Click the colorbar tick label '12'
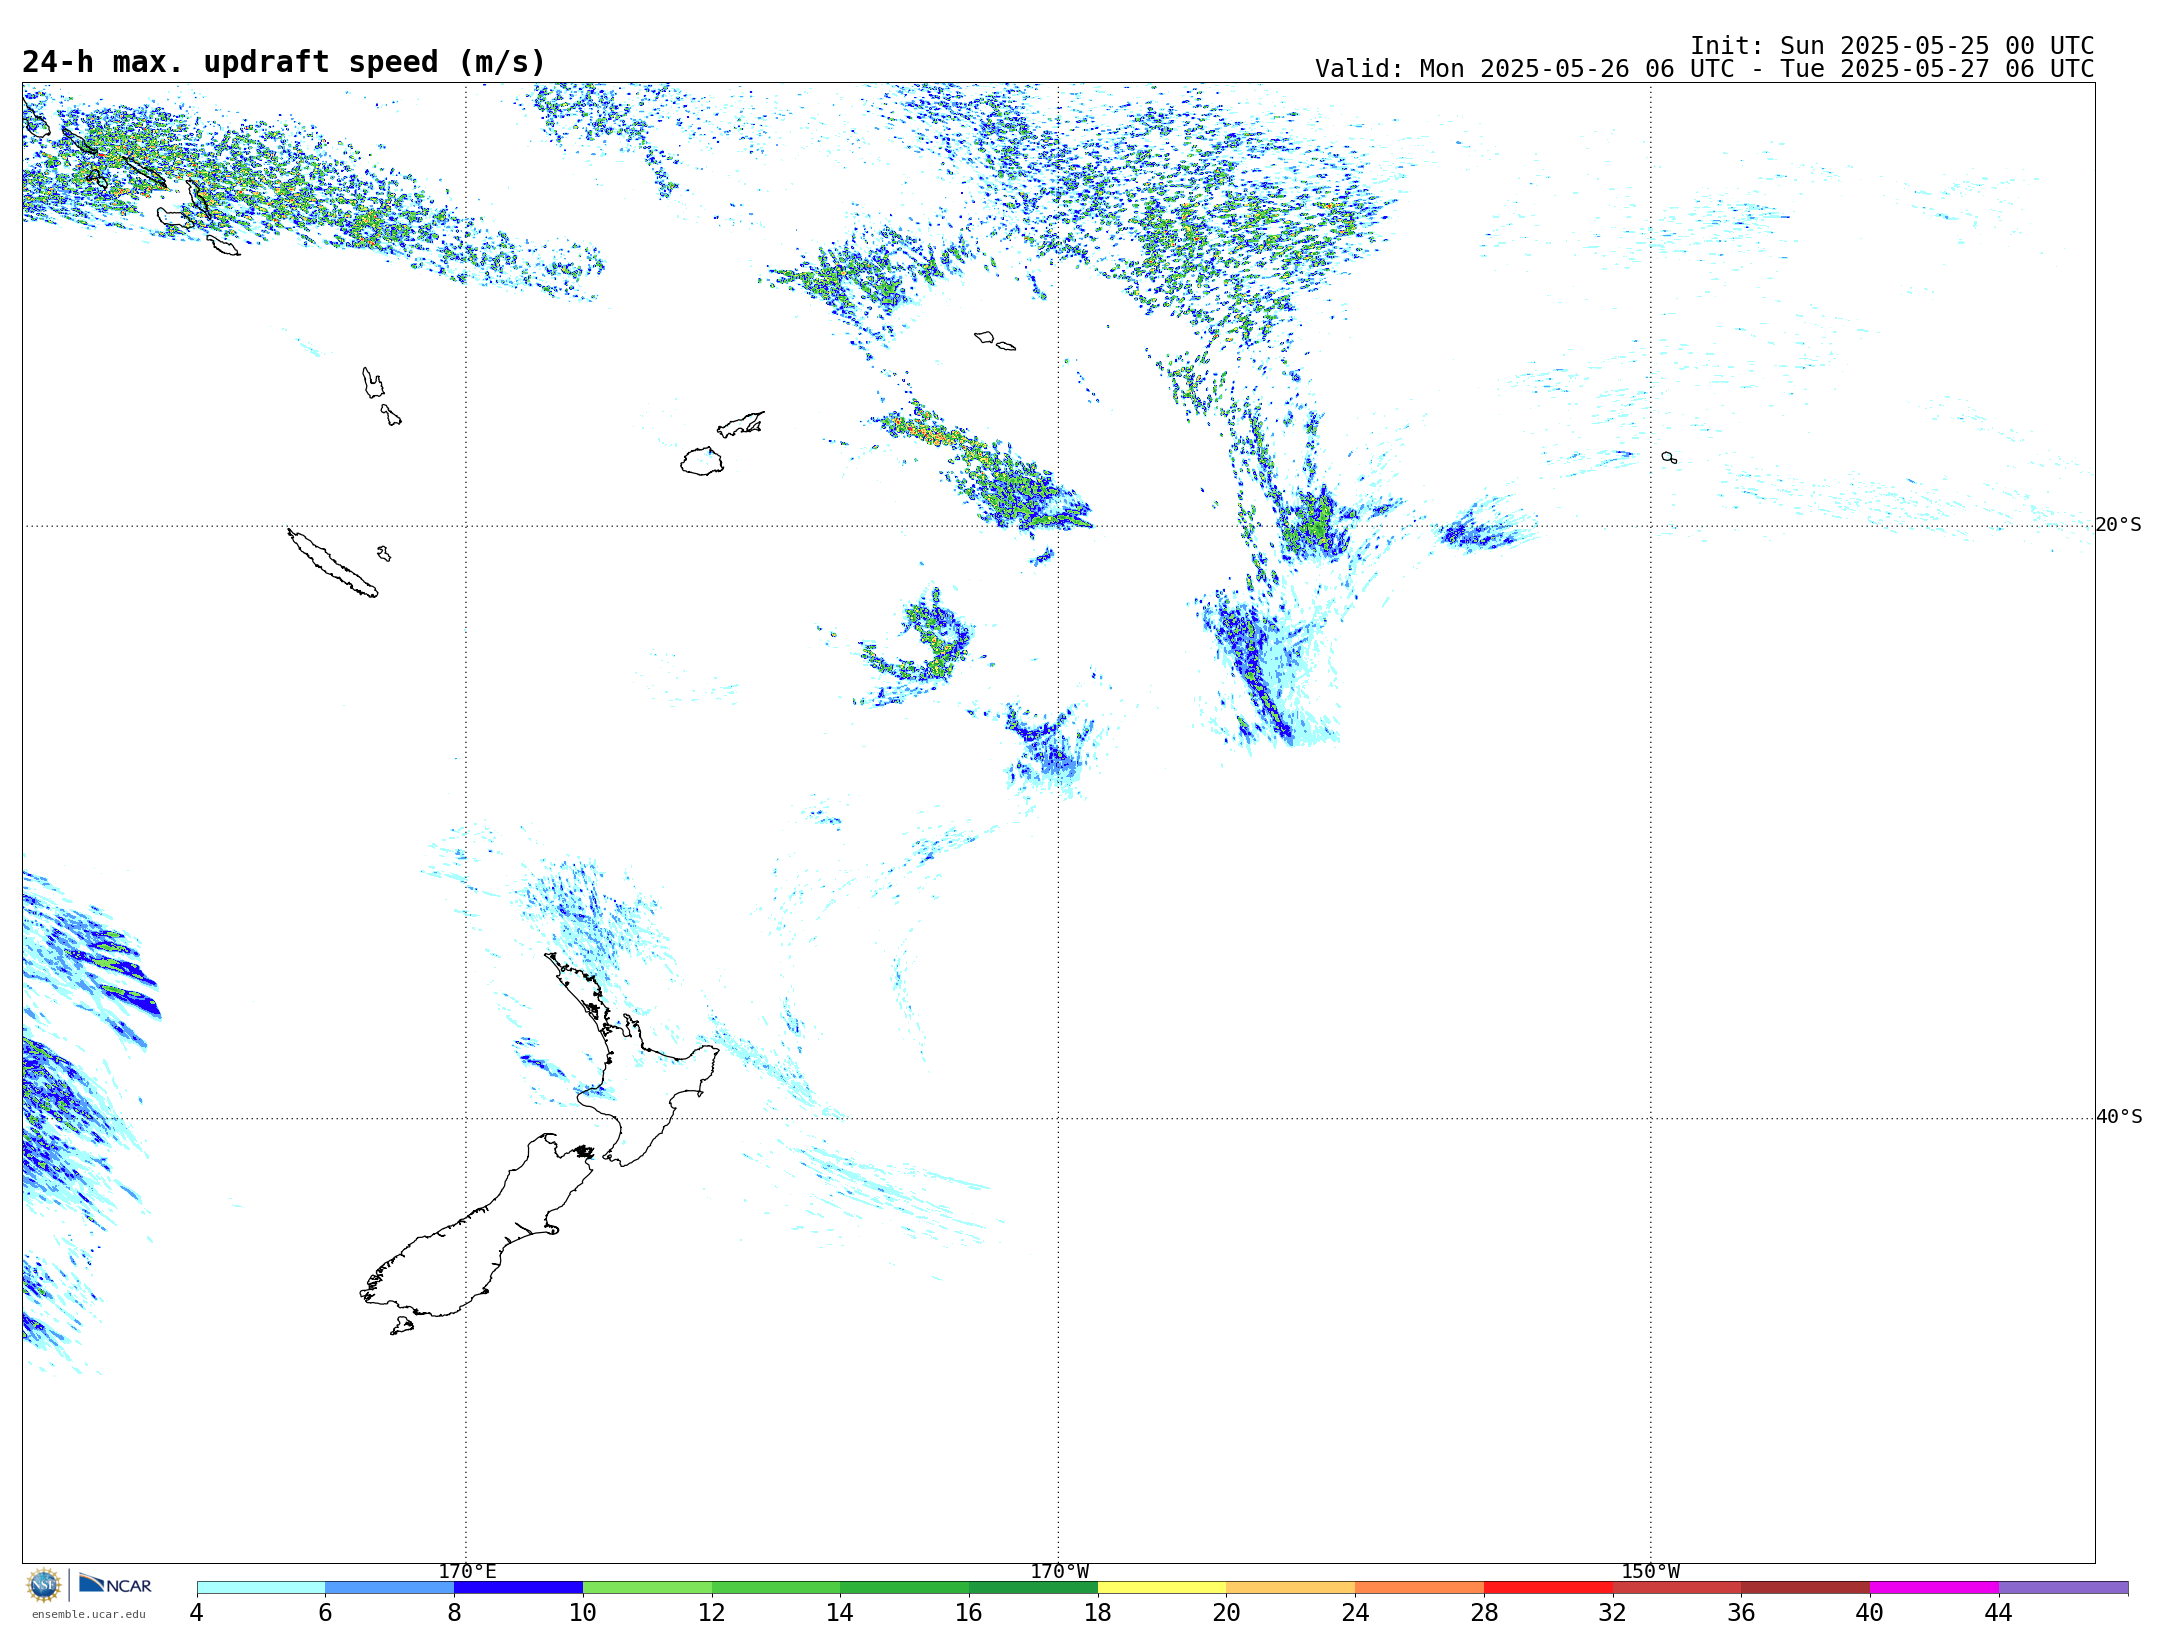 coord(712,1613)
